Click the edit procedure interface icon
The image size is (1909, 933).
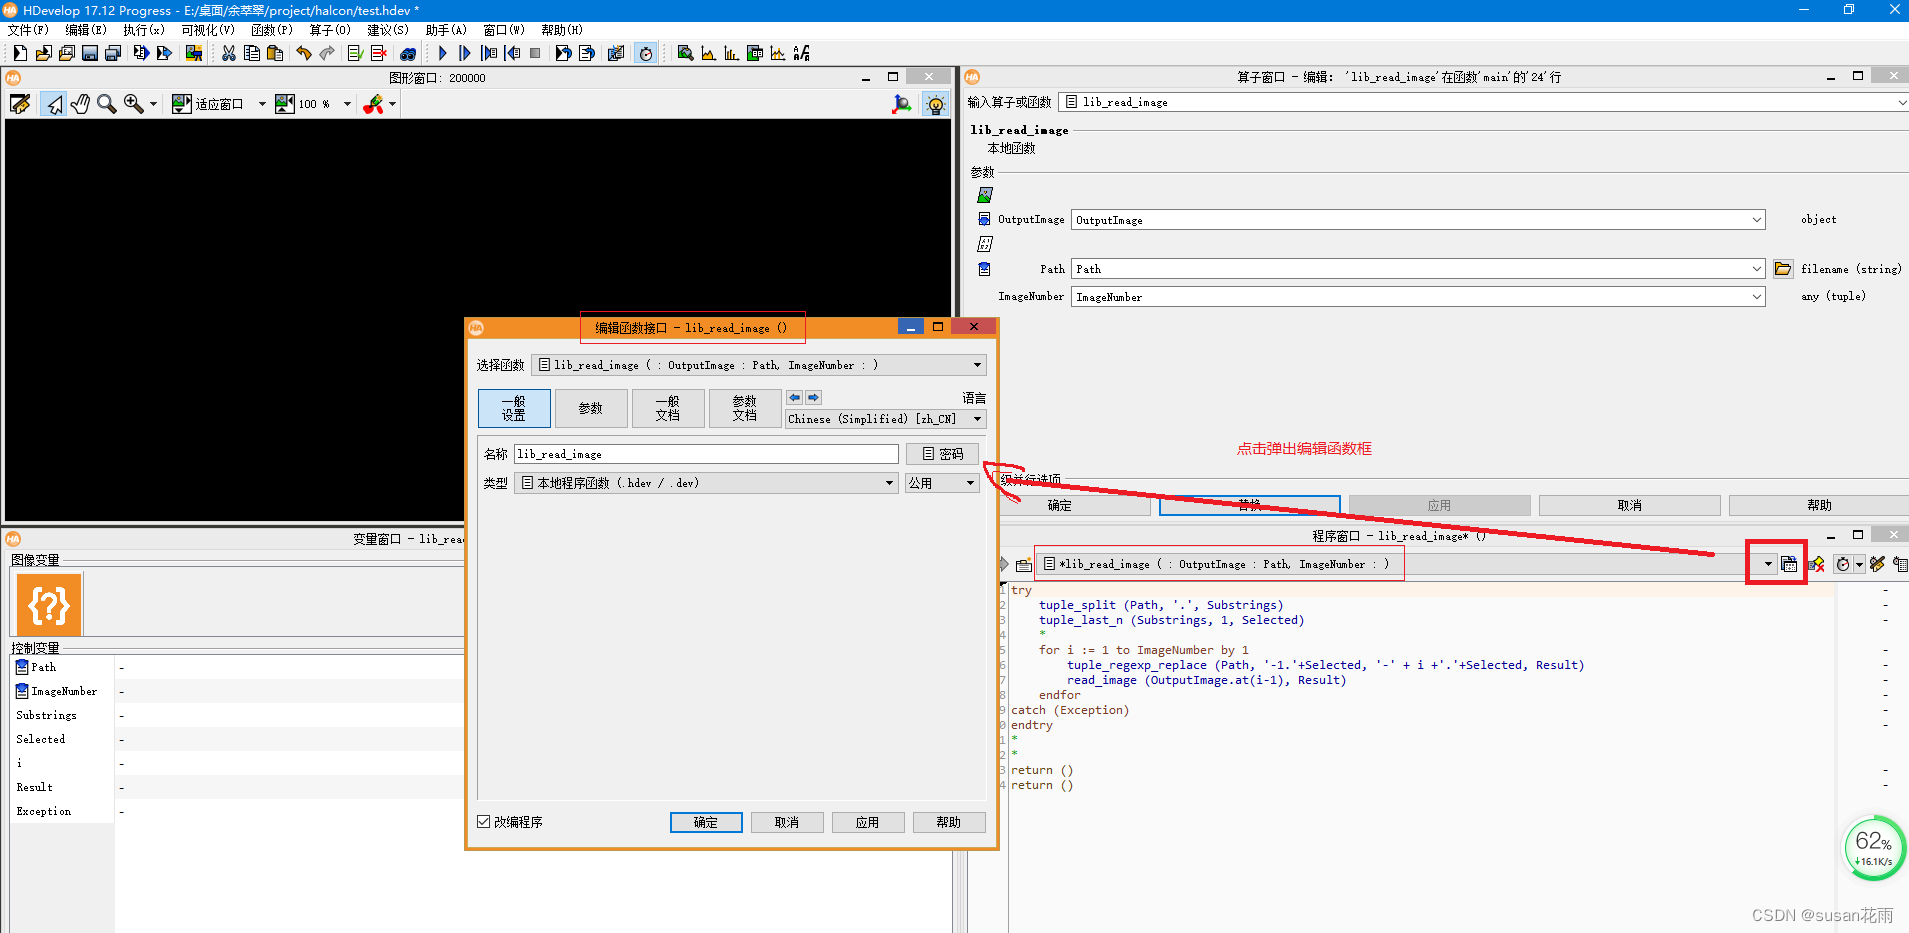(1789, 564)
